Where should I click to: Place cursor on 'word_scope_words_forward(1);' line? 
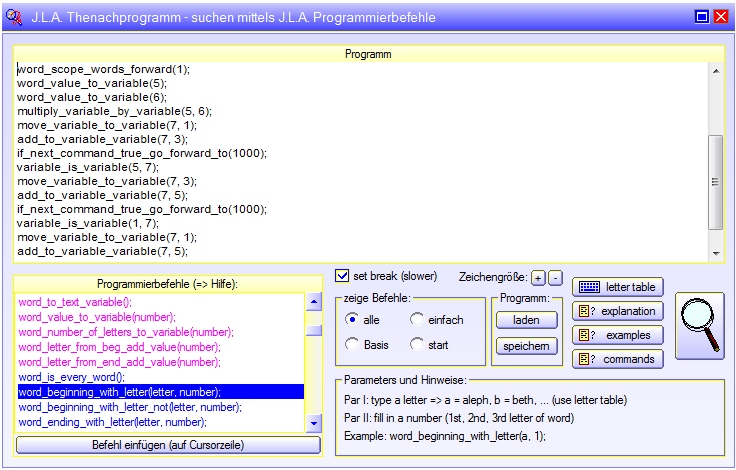click(103, 69)
